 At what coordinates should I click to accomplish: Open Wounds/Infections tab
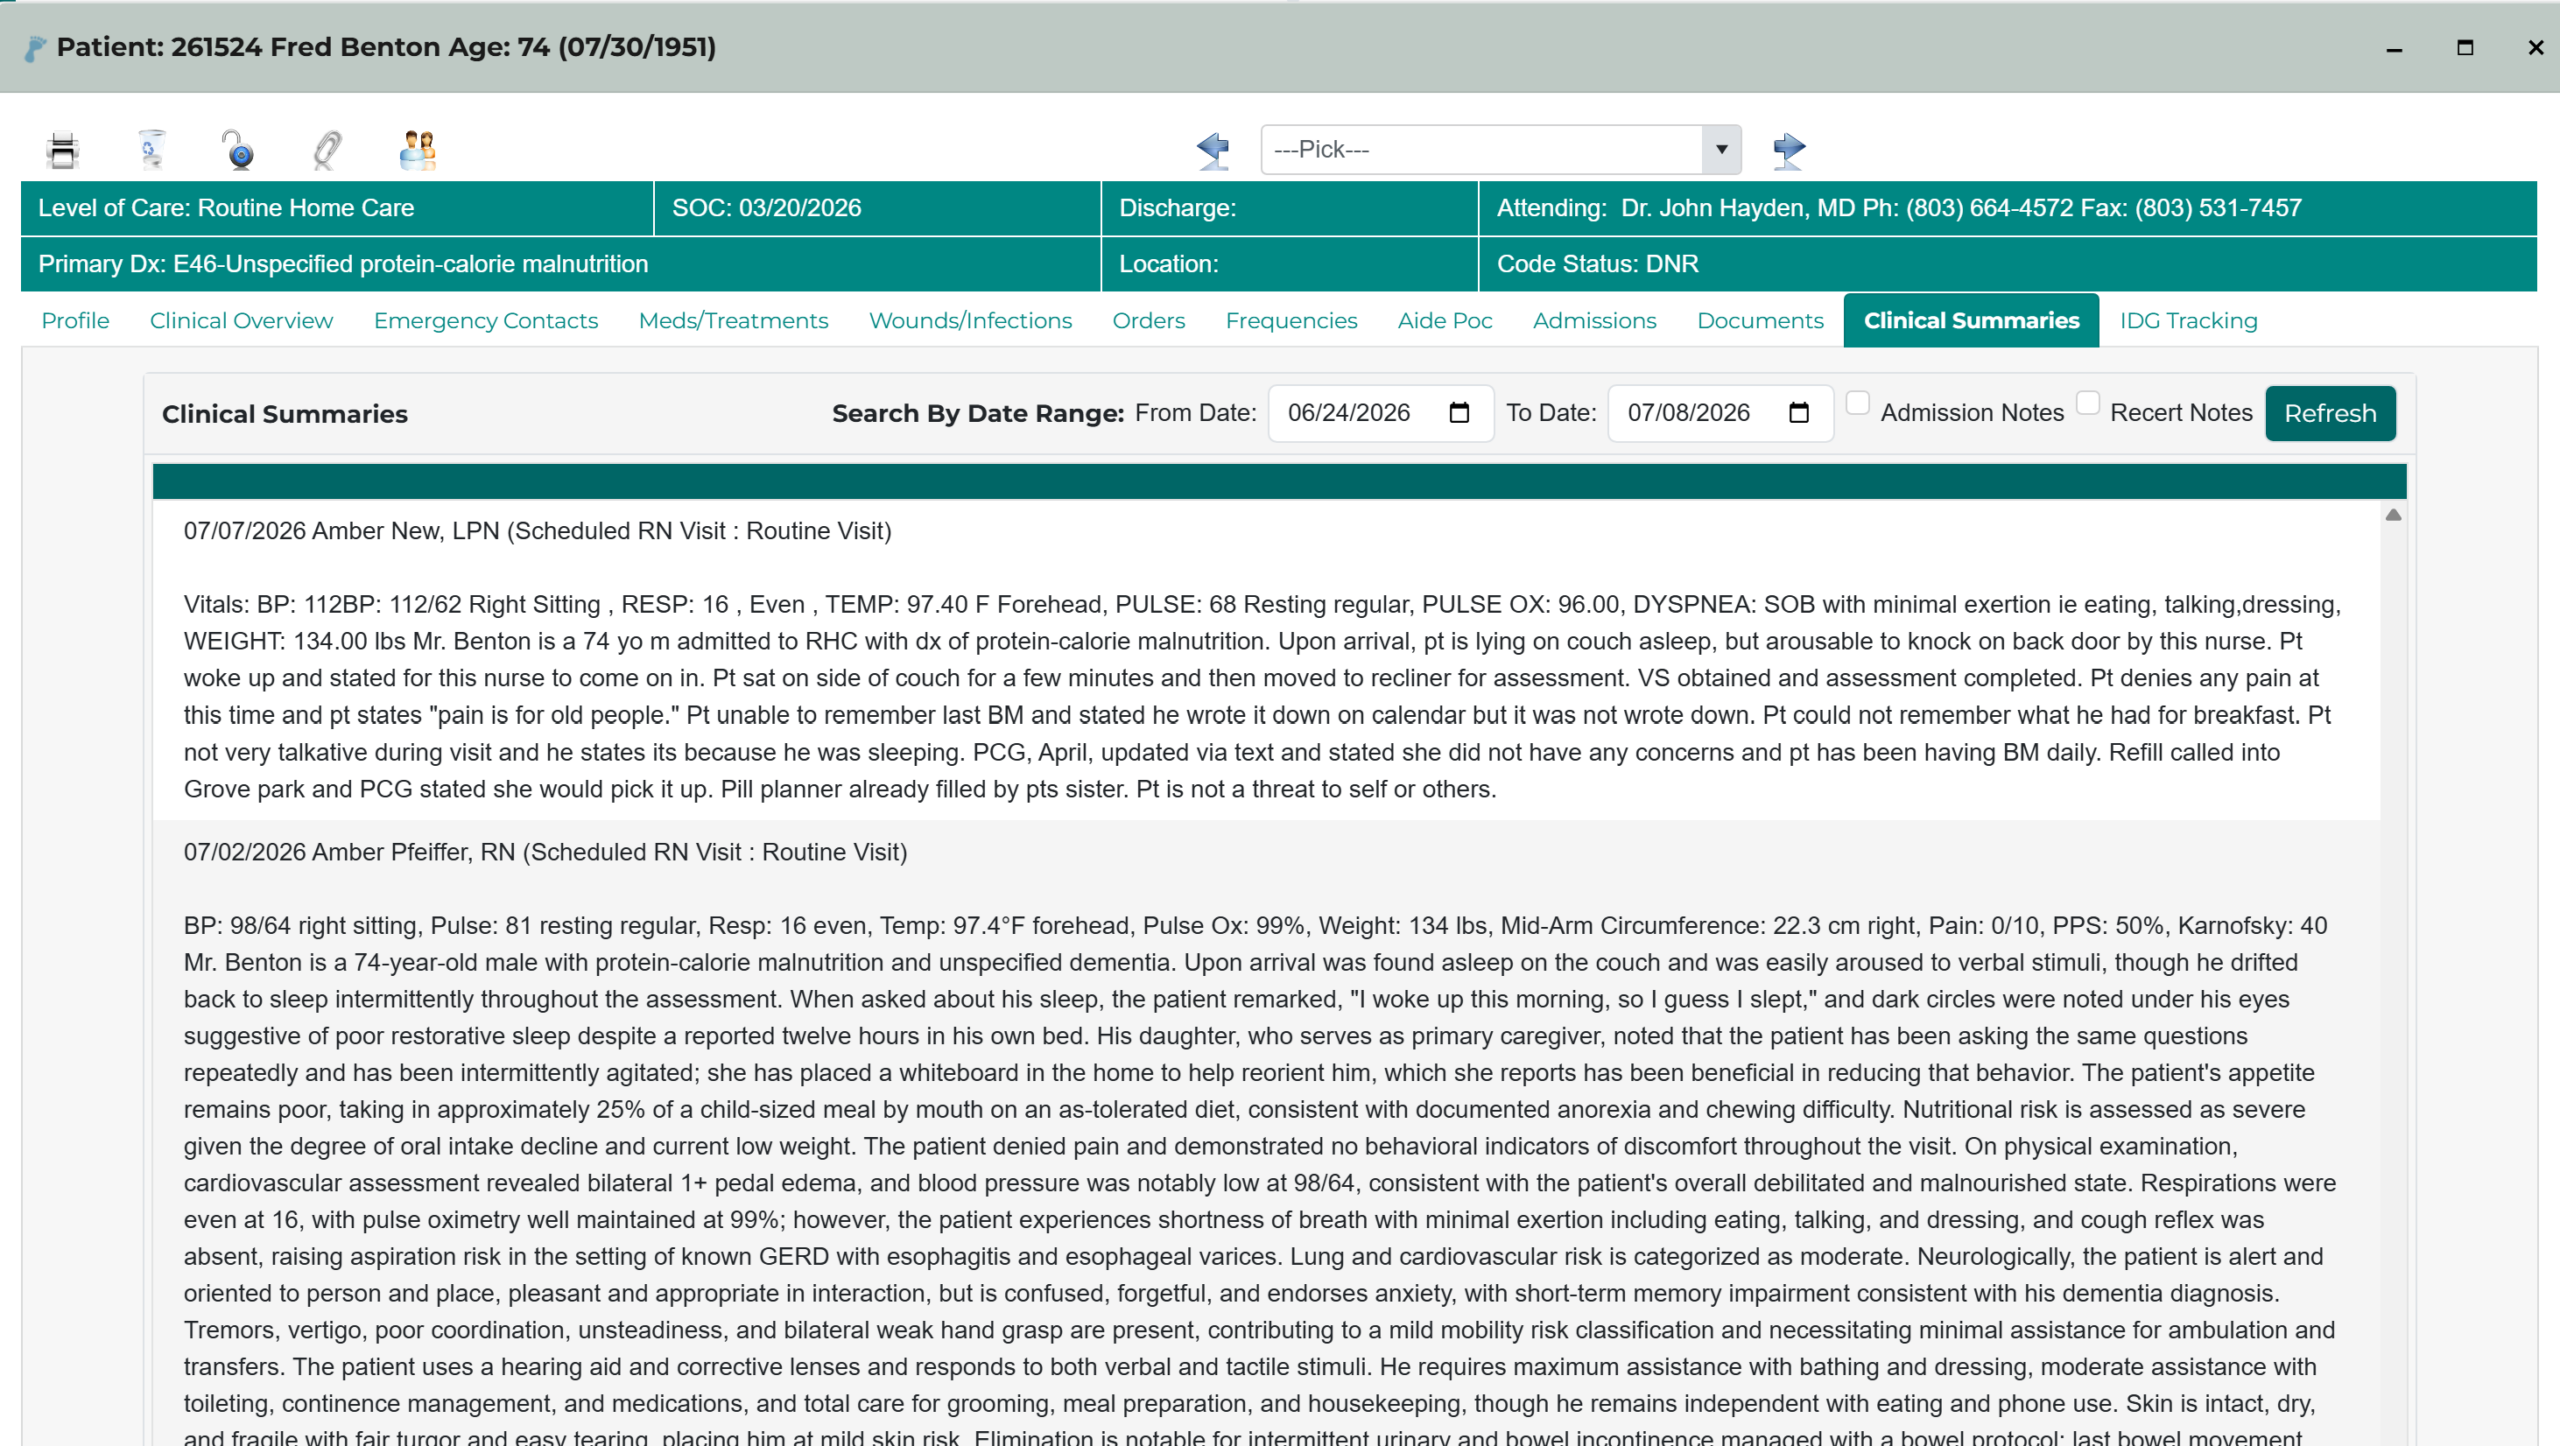(970, 321)
